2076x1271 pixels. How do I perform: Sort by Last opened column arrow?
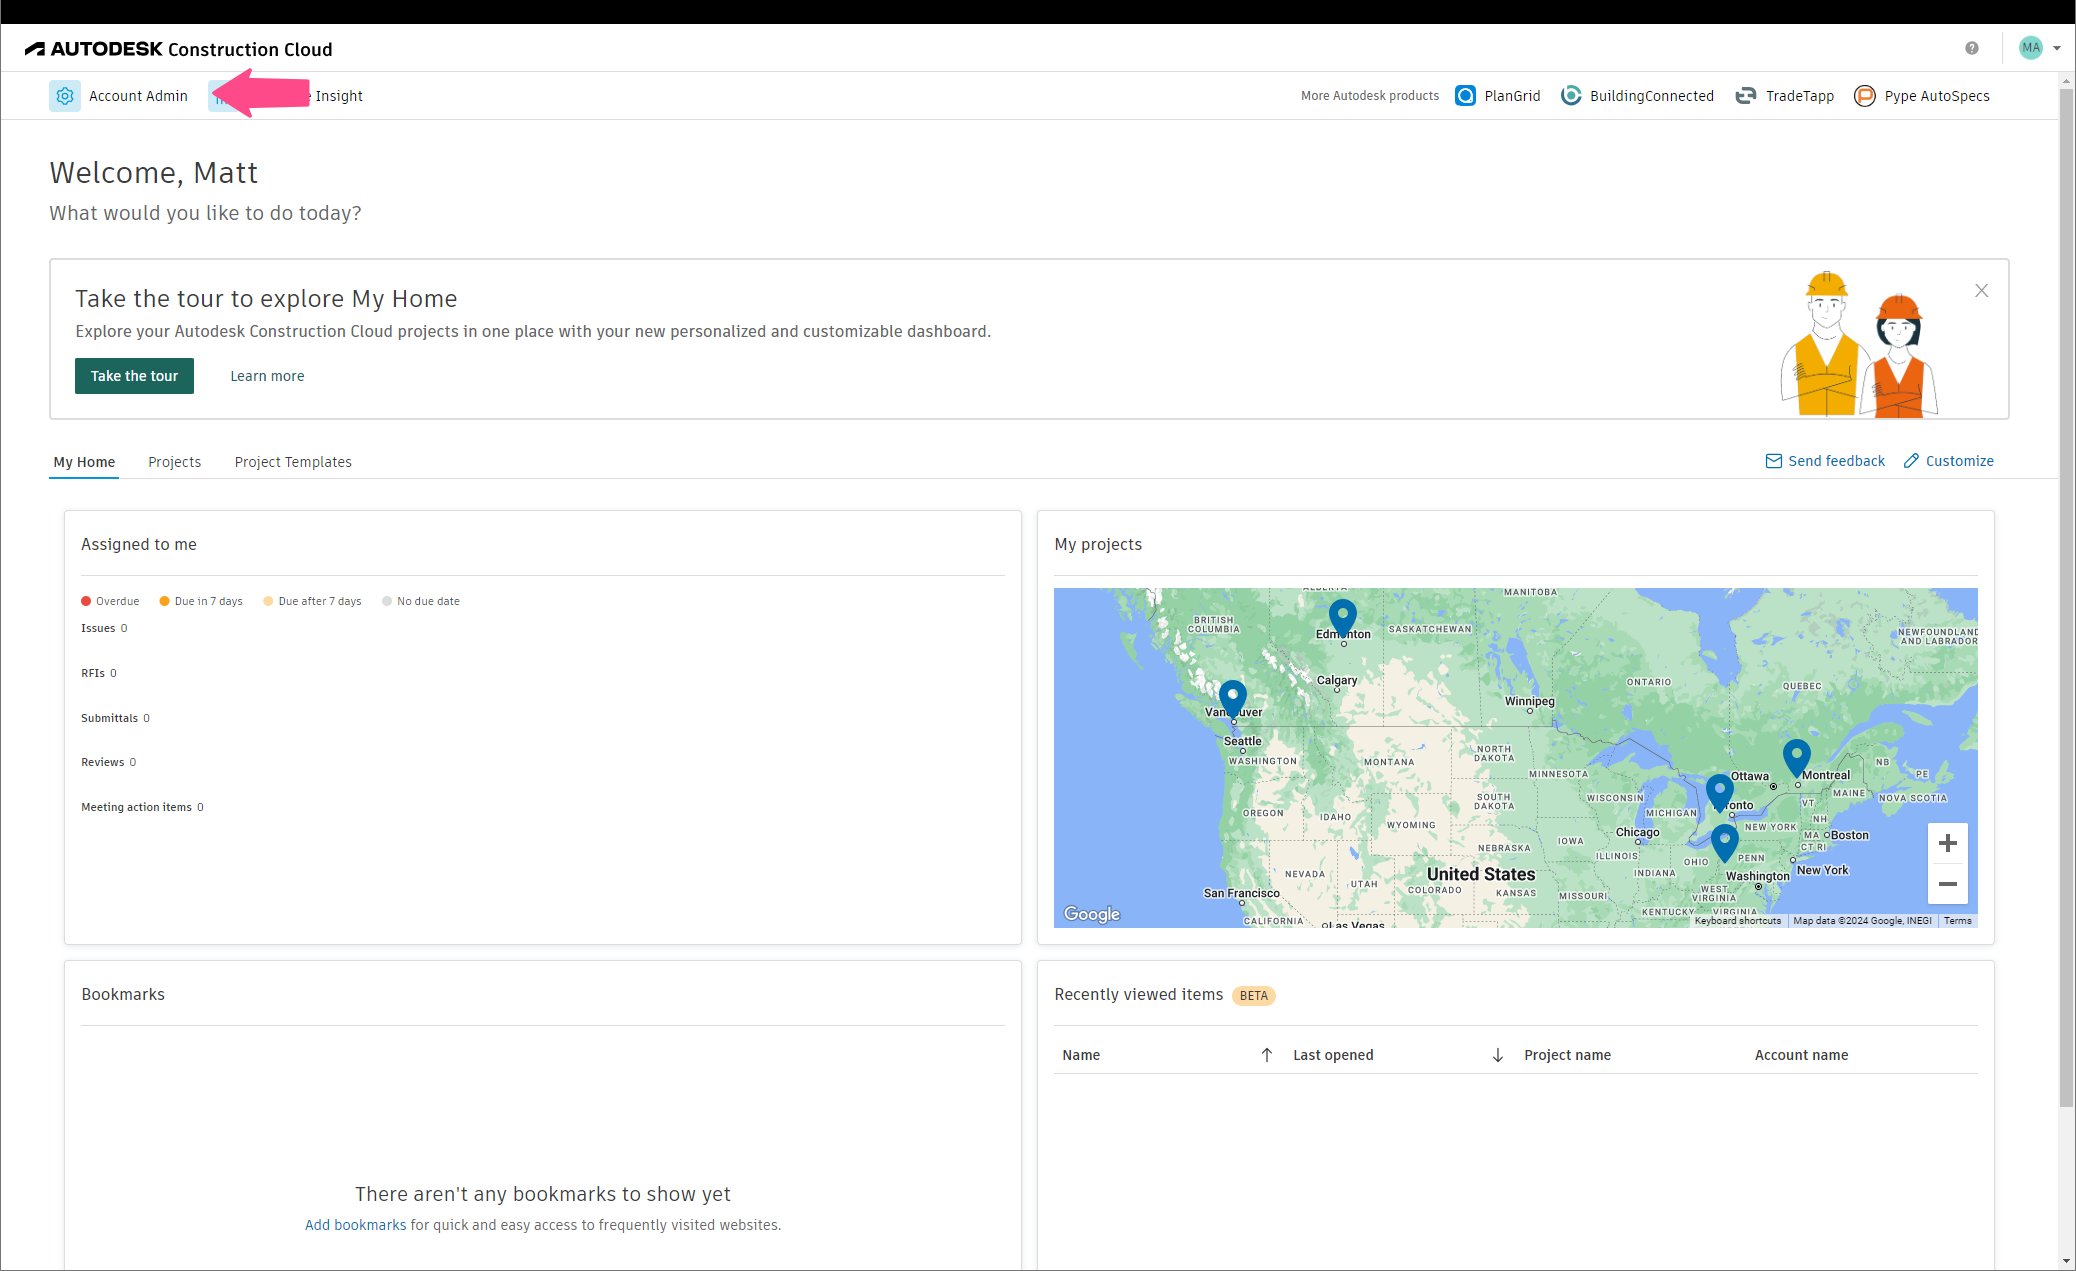1497,1055
